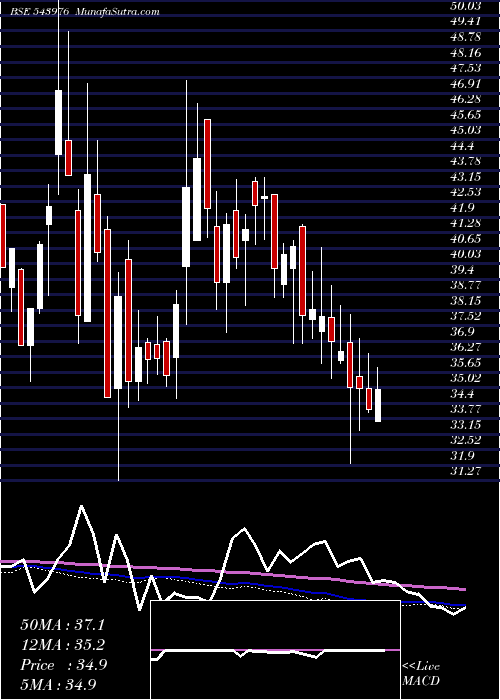Select the 48.78 price axis label
The image size is (500, 700).
pos(465,37)
